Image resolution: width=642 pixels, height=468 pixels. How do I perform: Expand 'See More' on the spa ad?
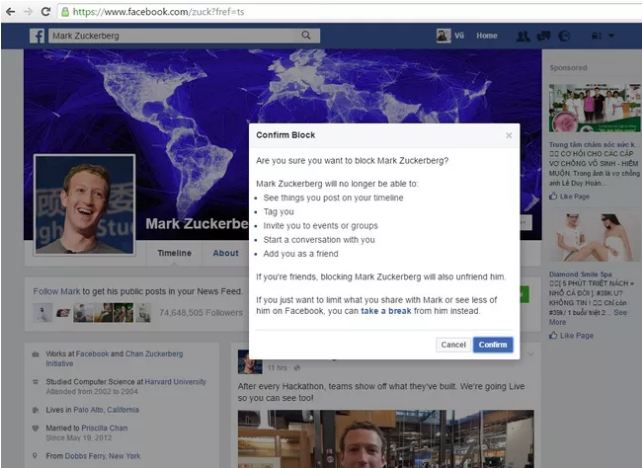tap(588, 317)
